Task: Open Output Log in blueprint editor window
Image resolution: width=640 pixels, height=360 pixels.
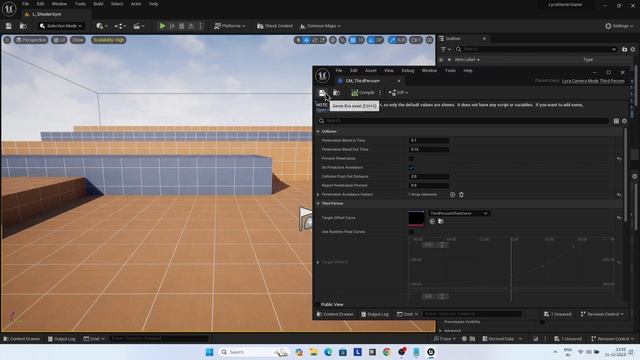Action: click(x=375, y=314)
